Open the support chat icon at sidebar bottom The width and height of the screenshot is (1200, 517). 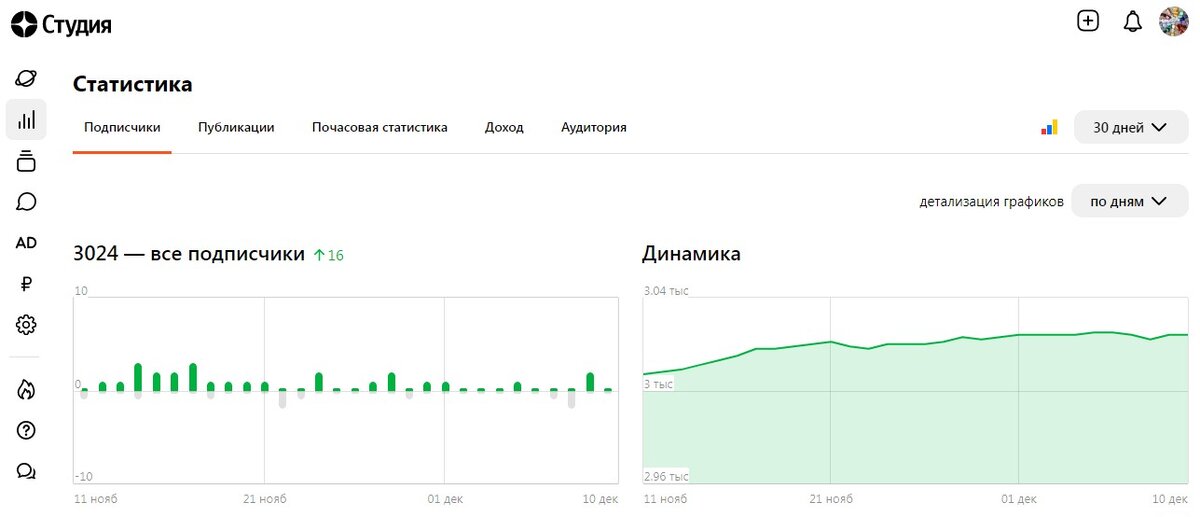click(x=26, y=472)
